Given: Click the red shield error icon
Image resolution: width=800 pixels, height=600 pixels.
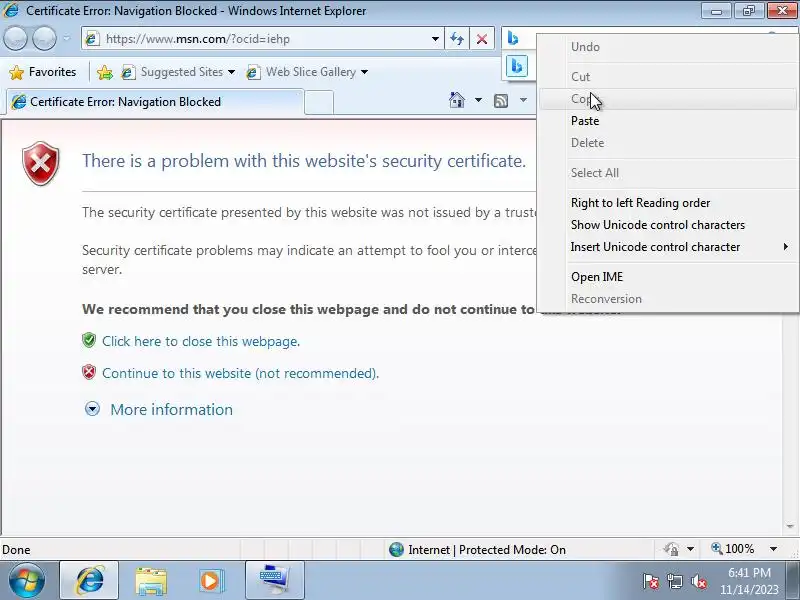Looking at the screenshot, I should point(41,163).
